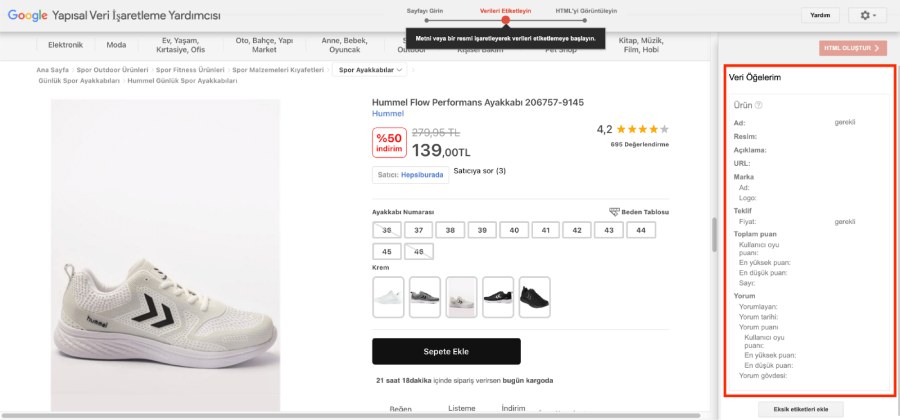
Task: Open the Hummel brand link
Action: pos(388,114)
